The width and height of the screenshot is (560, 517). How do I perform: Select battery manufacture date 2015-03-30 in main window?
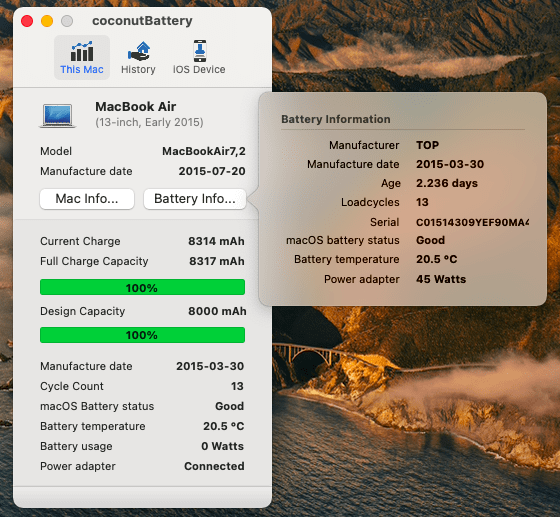click(x=210, y=366)
